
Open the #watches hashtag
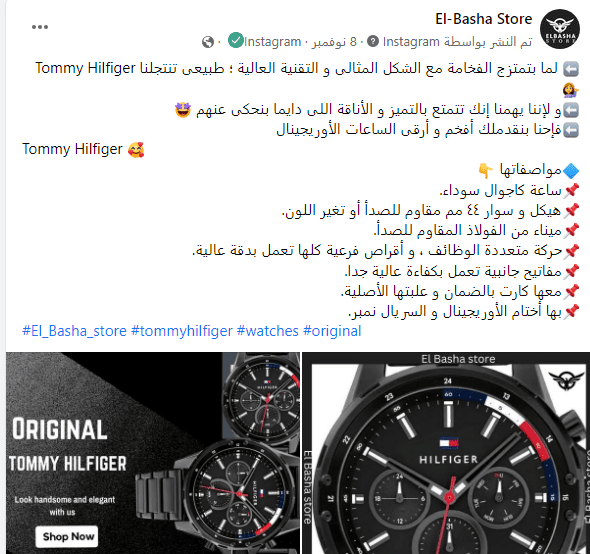pyautogui.click(x=268, y=331)
